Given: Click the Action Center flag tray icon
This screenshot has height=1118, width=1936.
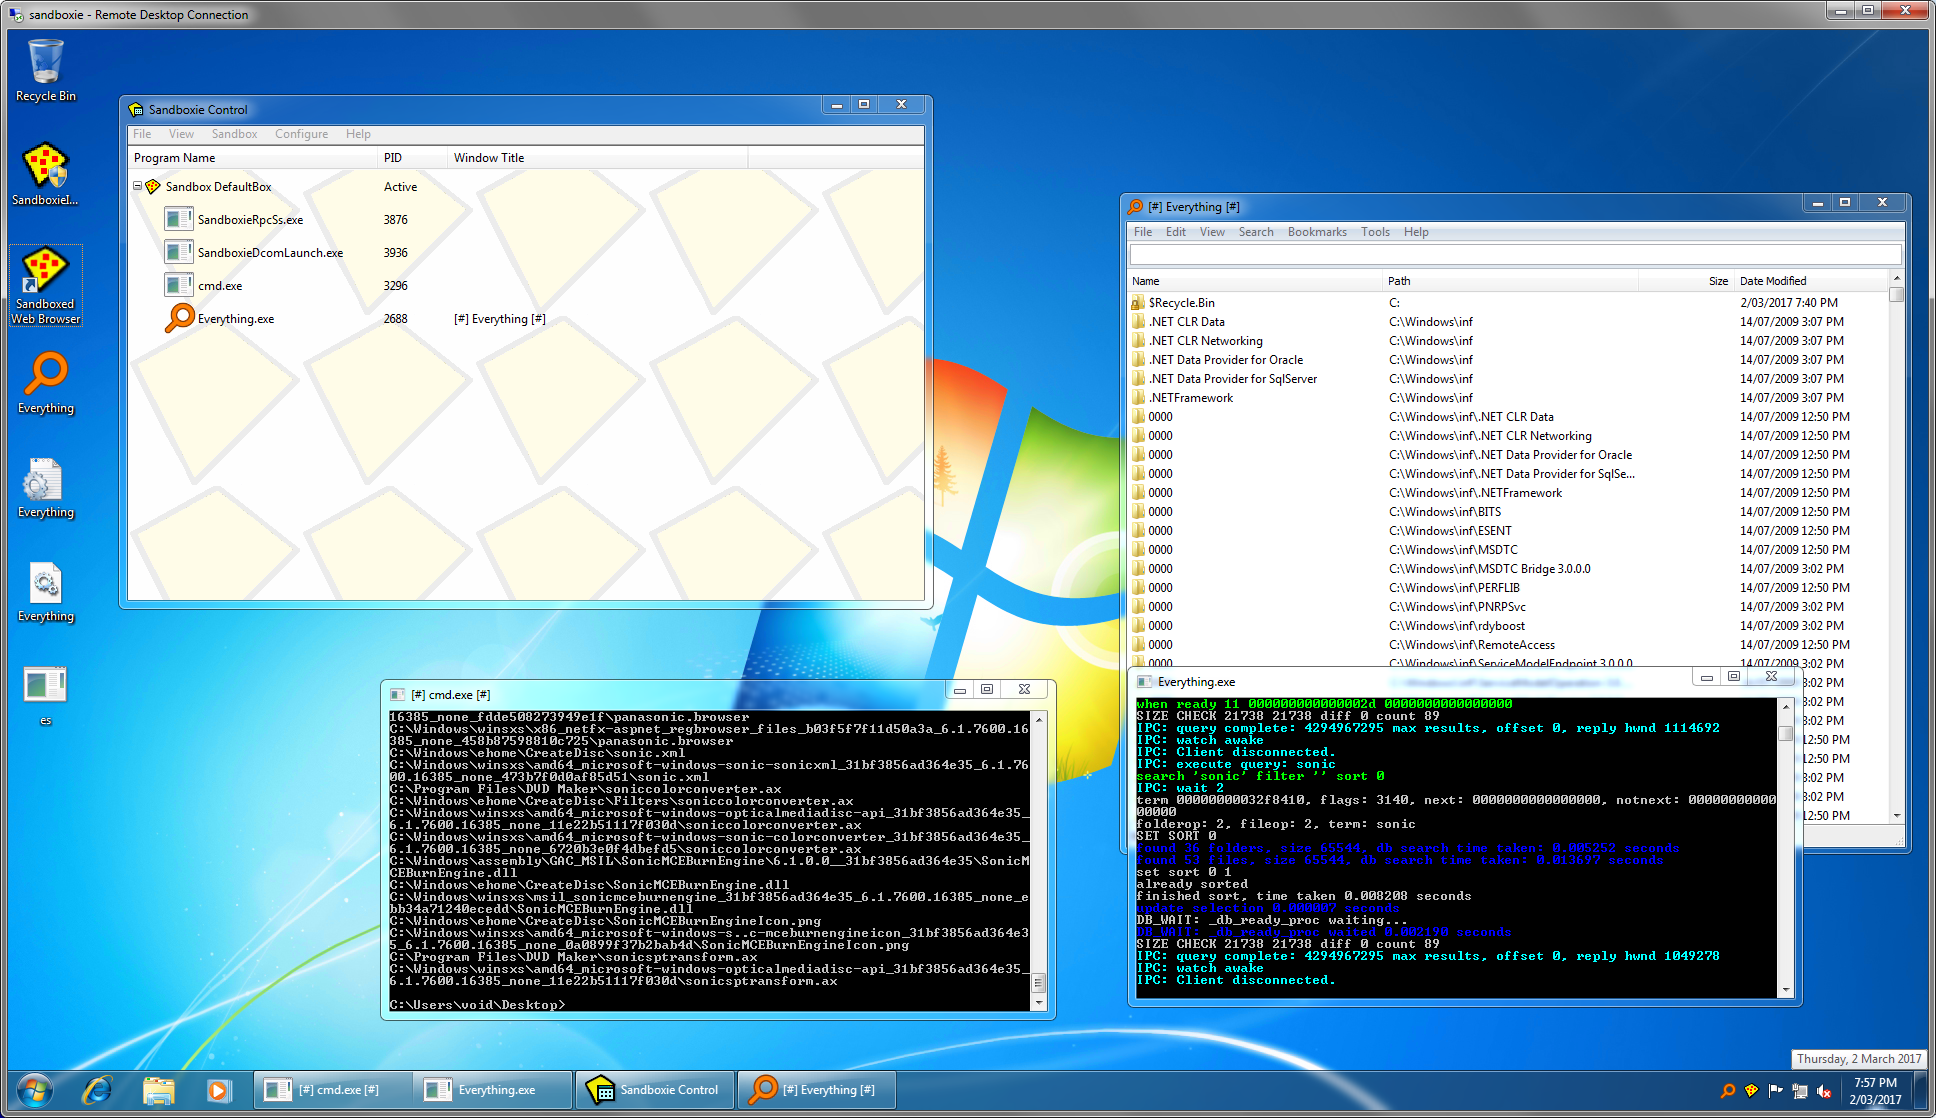Looking at the screenshot, I should (x=1775, y=1091).
